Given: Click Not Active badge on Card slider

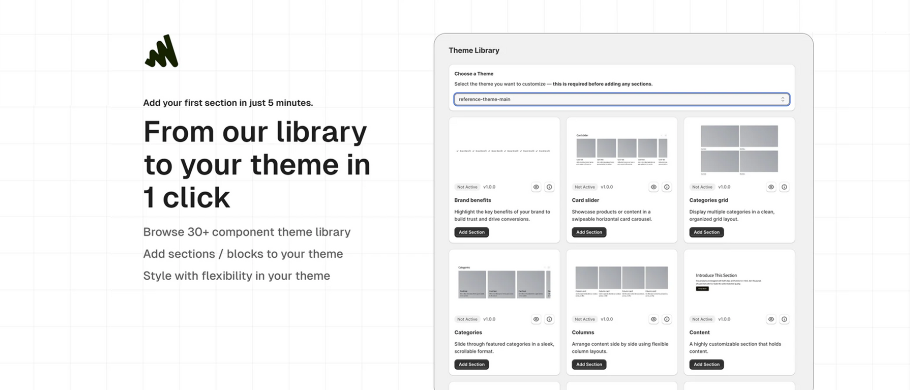Looking at the screenshot, I should (584, 187).
